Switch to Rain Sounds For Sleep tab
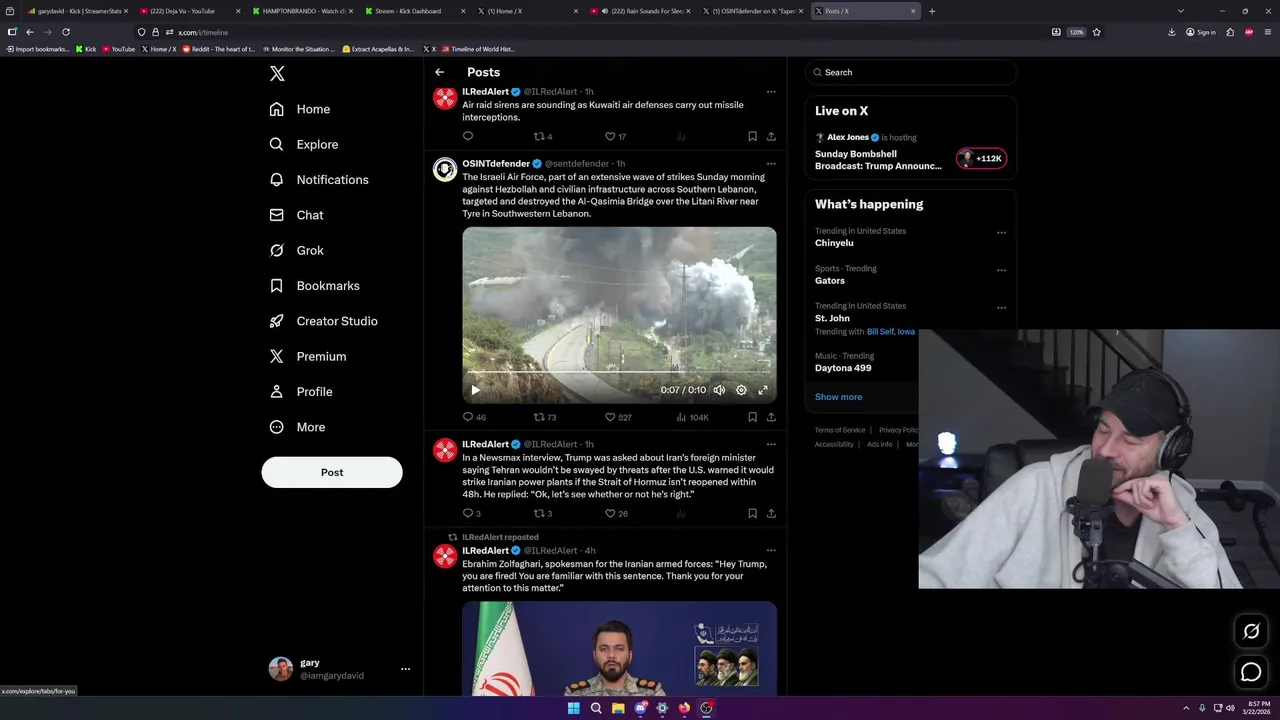Image resolution: width=1280 pixels, height=720 pixels. point(638,11)
